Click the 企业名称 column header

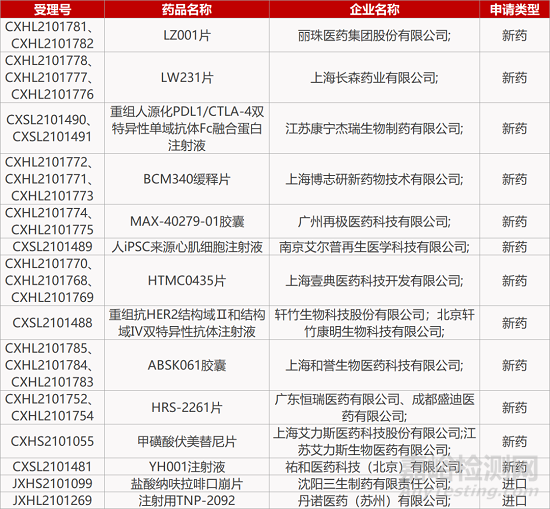click(374, 9)
